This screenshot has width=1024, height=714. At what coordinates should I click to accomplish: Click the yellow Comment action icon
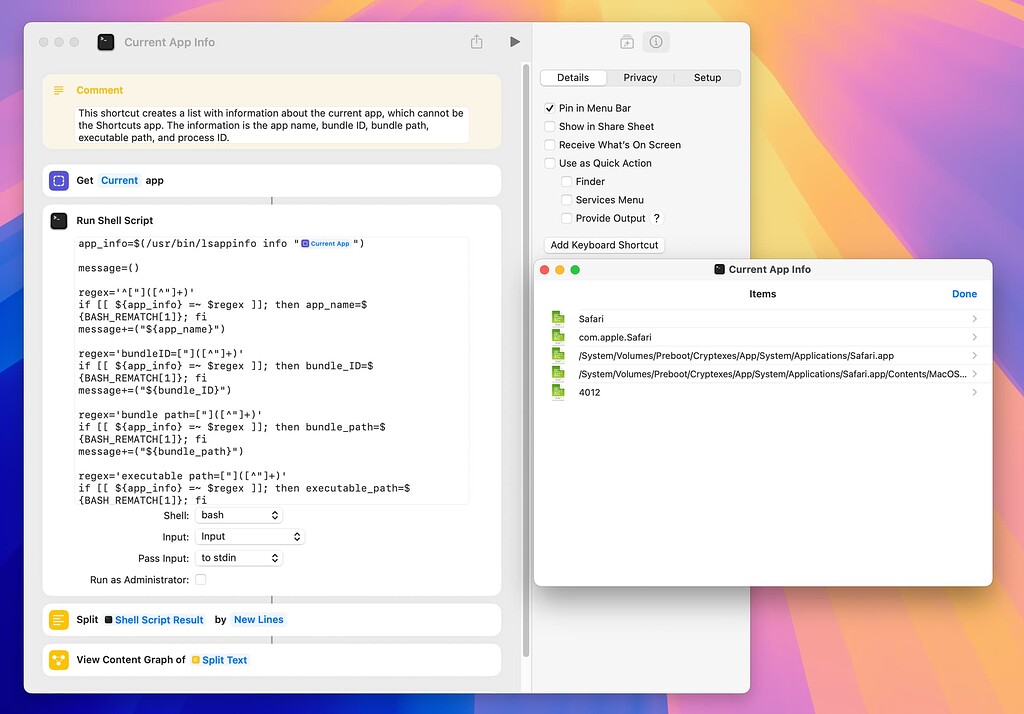(x=59, y=91)
